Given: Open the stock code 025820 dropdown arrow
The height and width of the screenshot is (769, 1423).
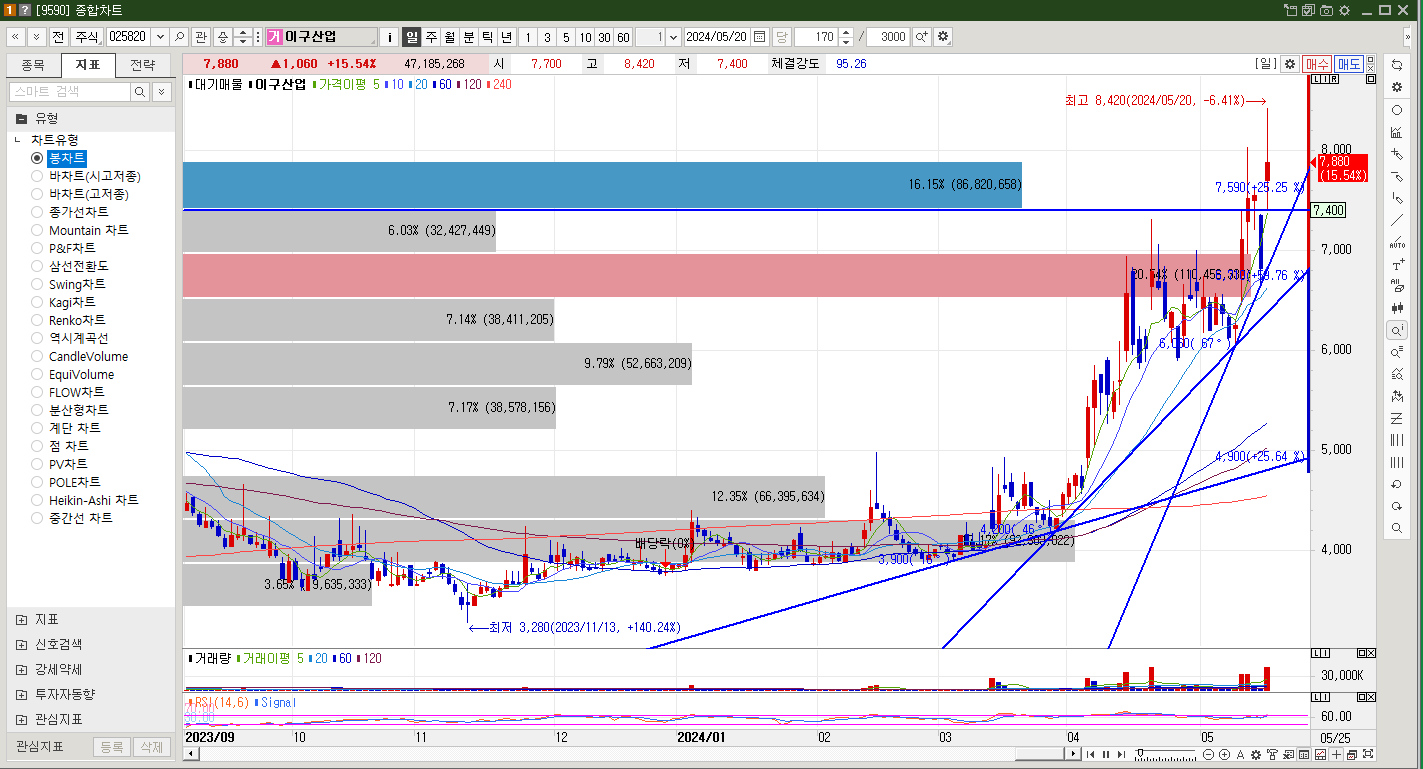Looking at the screenshot, I should (159, 36).
